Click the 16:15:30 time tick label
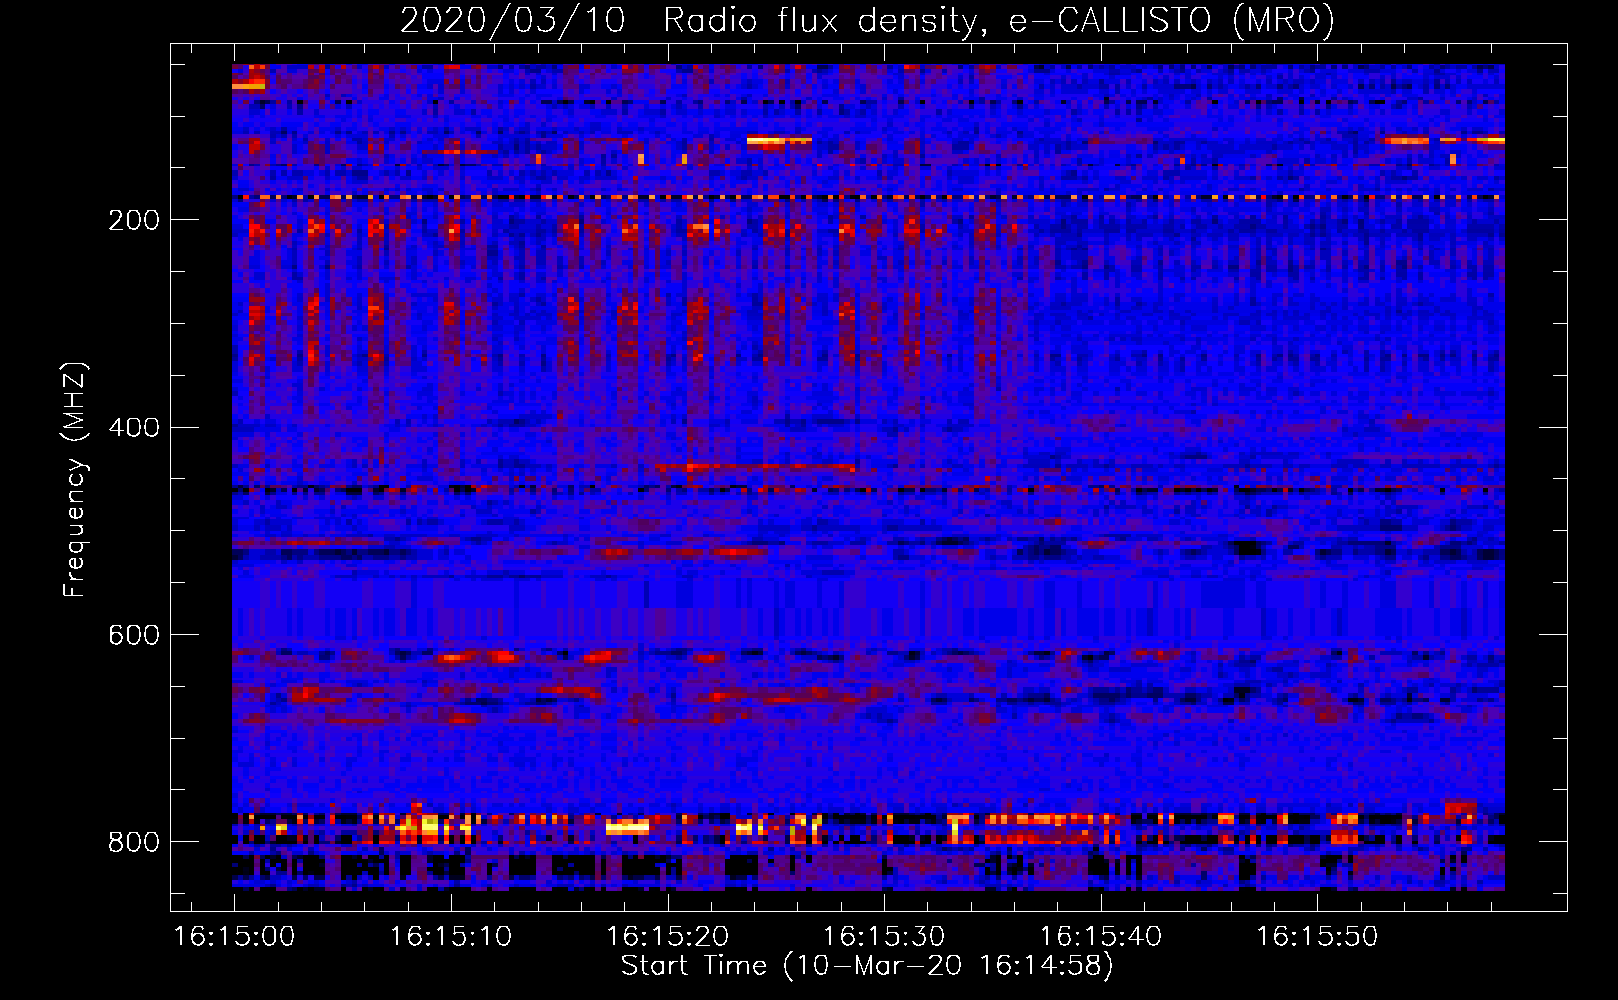This screenshot has height=1000, width=1618. 884,937
